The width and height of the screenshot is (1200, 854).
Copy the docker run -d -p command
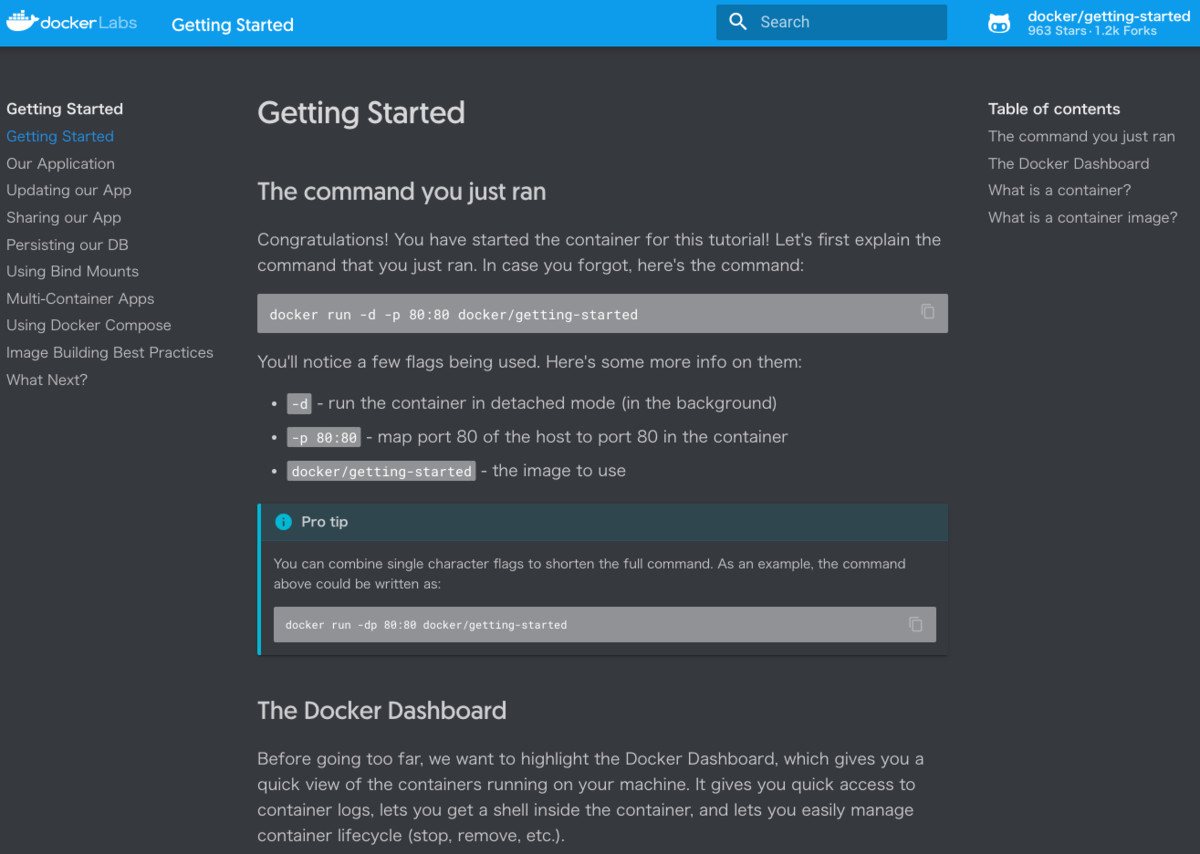[x=928, y=312]
